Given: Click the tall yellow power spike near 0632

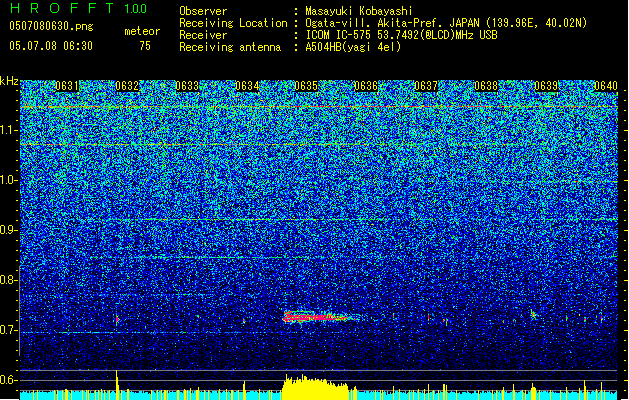Looking at the screenshot, I should (117, 385).
